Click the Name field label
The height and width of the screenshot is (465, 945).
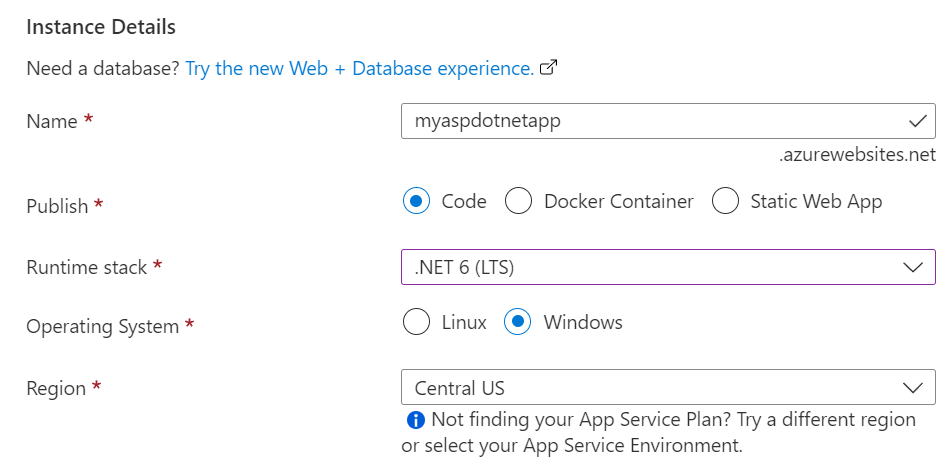click(x=52, y=122)
